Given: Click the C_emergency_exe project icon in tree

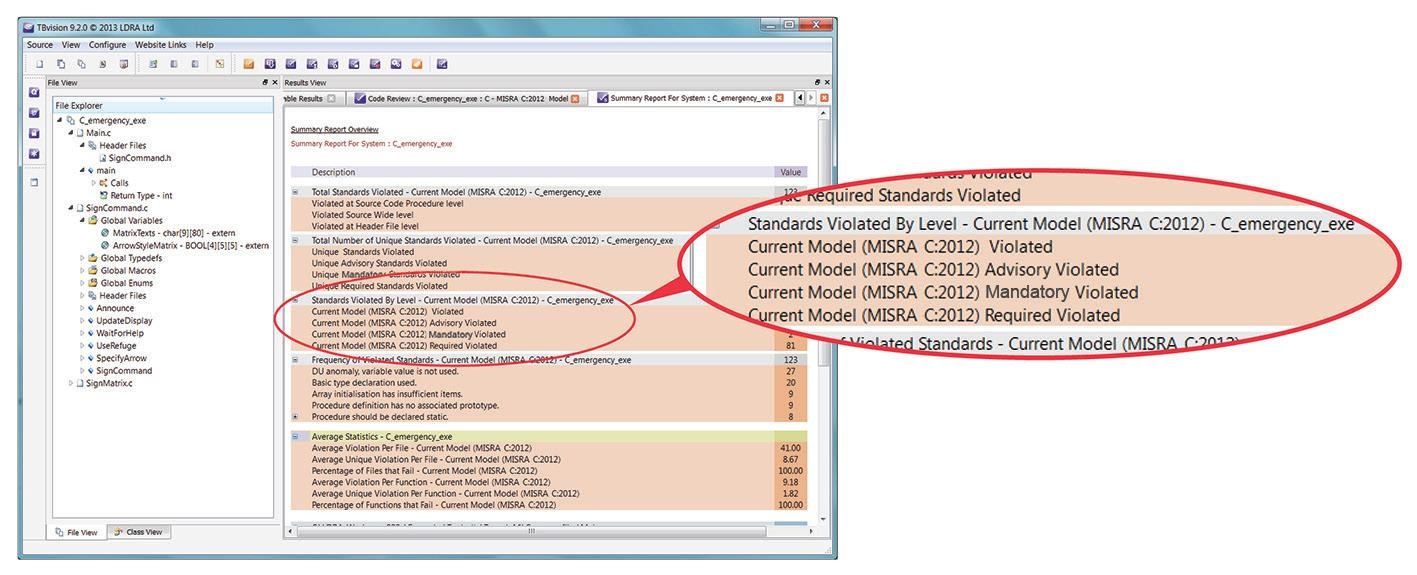Looking at the screenshot, I should click(x=70, y=120).
